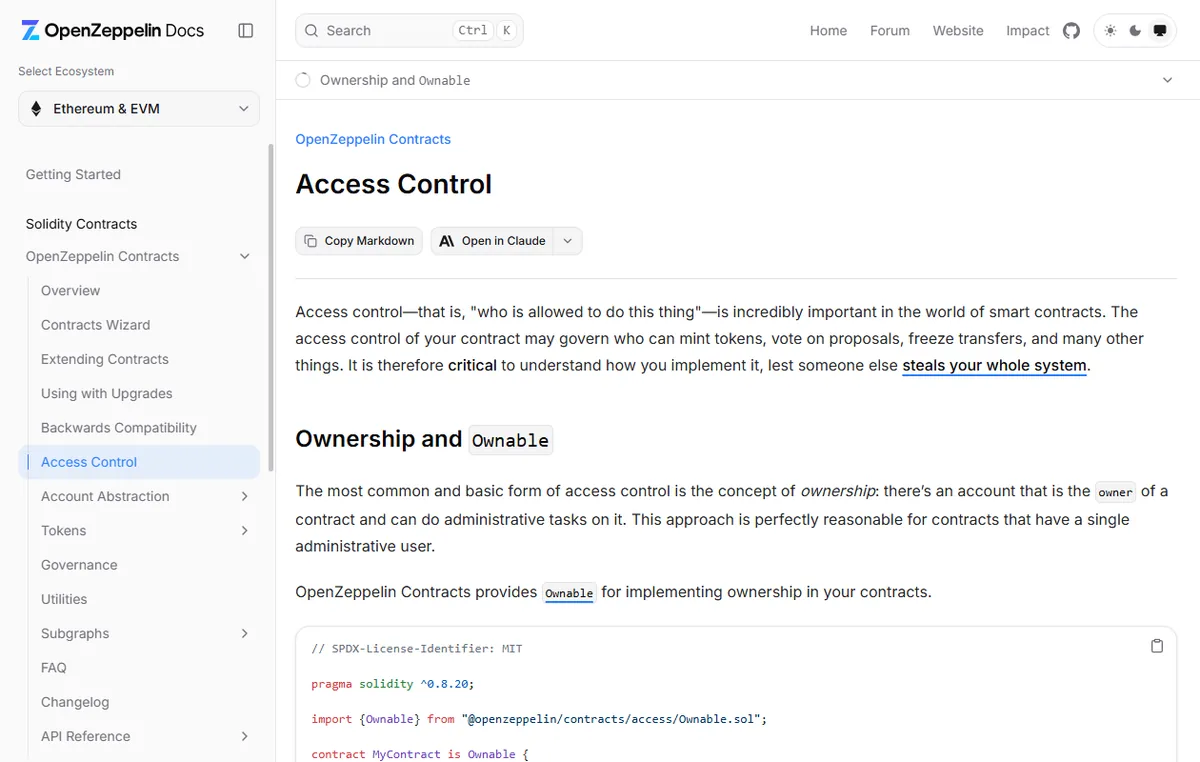Click the search magnifier icon
The image size is (1200, 762).
[312, 31]
